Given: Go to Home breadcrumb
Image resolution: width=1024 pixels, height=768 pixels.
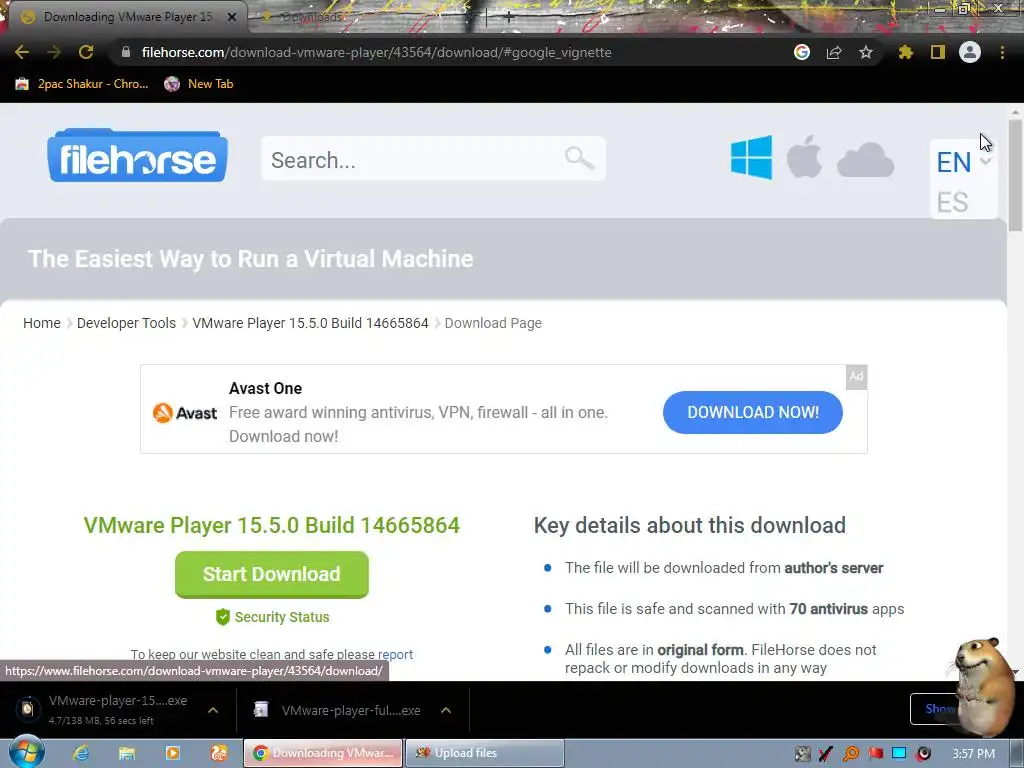Looking at the screenshot, I should pos(42,323).
